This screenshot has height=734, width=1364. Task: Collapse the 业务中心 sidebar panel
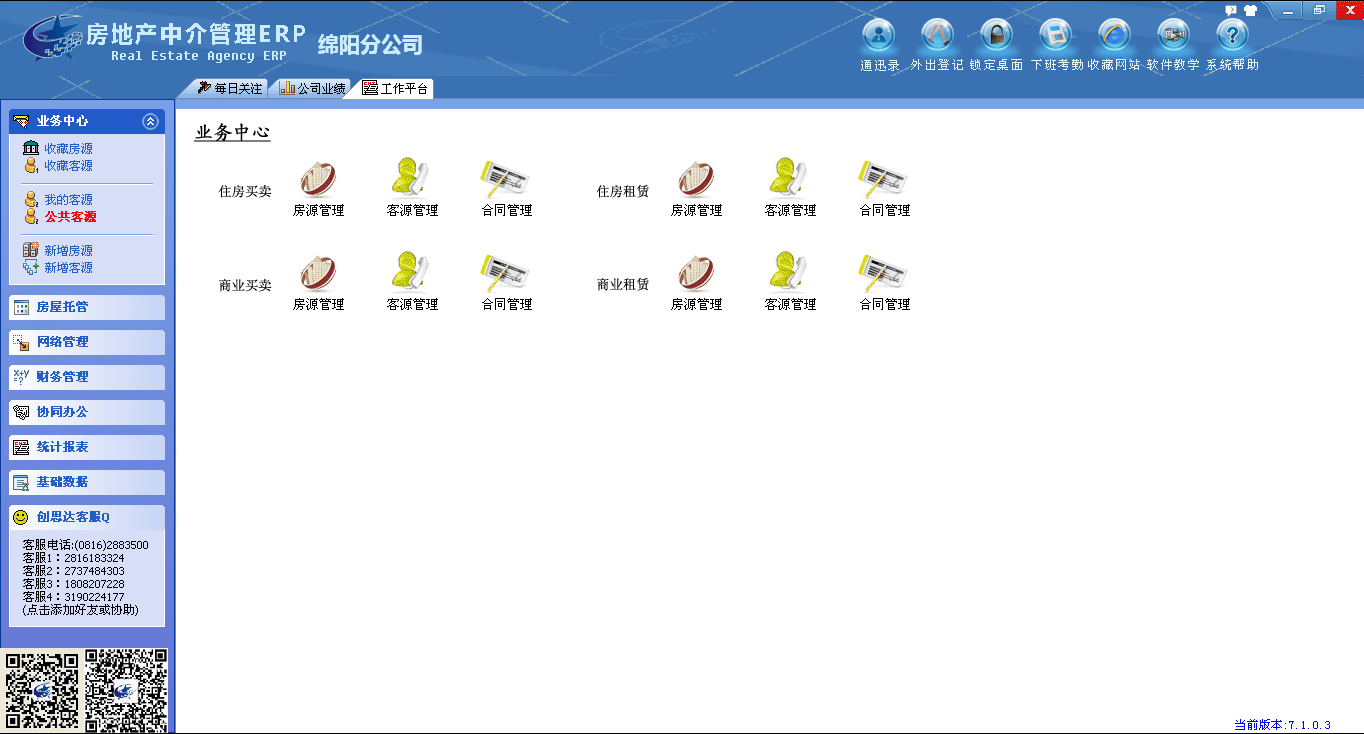tap(150, 121)
